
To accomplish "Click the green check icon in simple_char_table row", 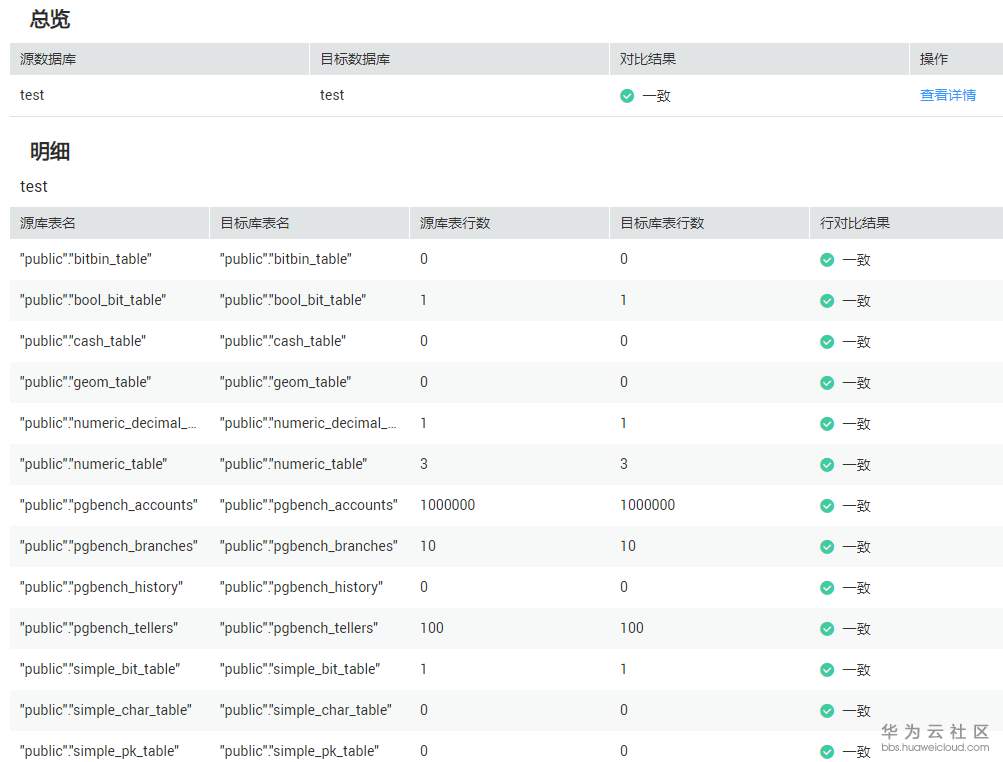I will click(x=827, y=710).
